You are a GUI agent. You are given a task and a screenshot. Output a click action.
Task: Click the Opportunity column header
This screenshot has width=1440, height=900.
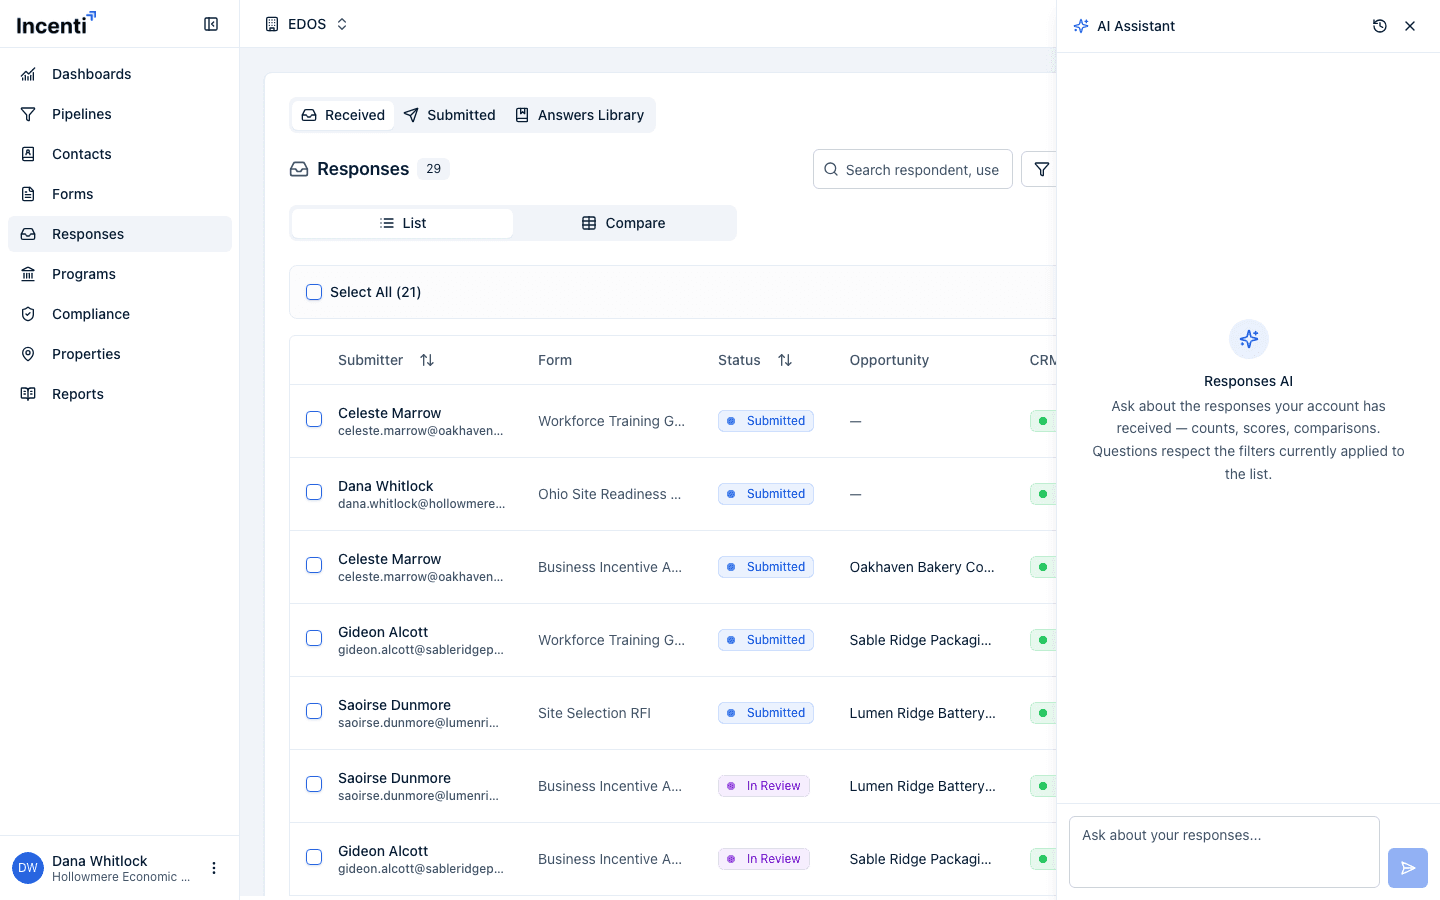click(x=889, y=360)
